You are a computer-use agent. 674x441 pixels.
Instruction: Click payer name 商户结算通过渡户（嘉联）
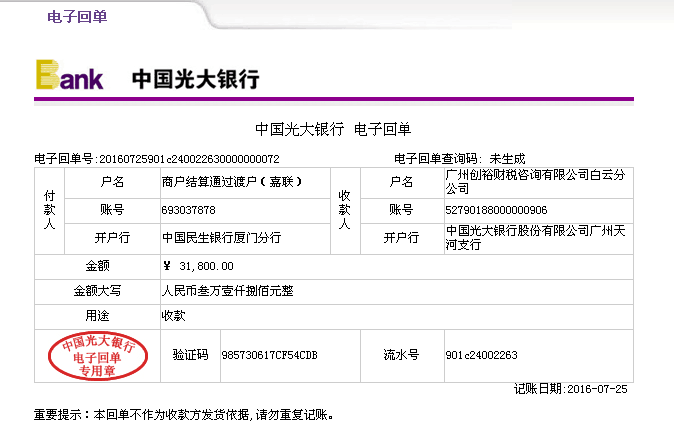click(232, 182)
